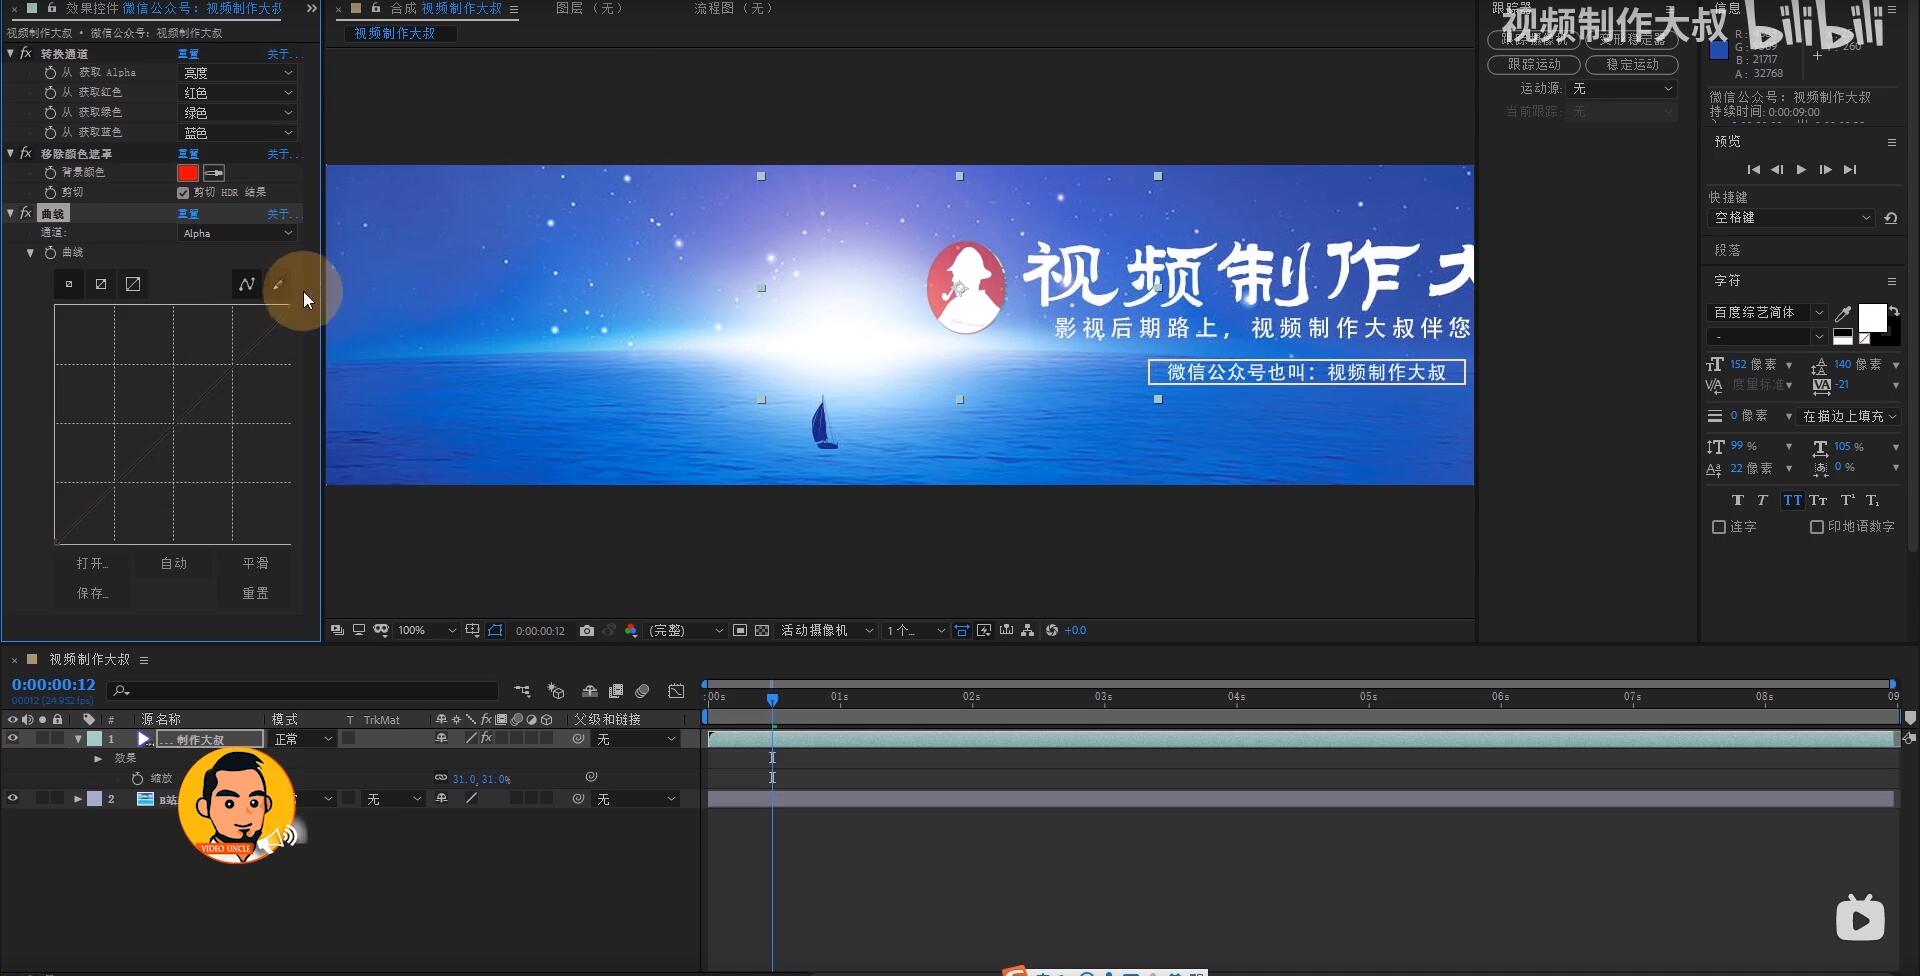1920x976 pixels.
Task: Toggle stopwatch for 从 获取 Alpha
Action: click(50, 72)
